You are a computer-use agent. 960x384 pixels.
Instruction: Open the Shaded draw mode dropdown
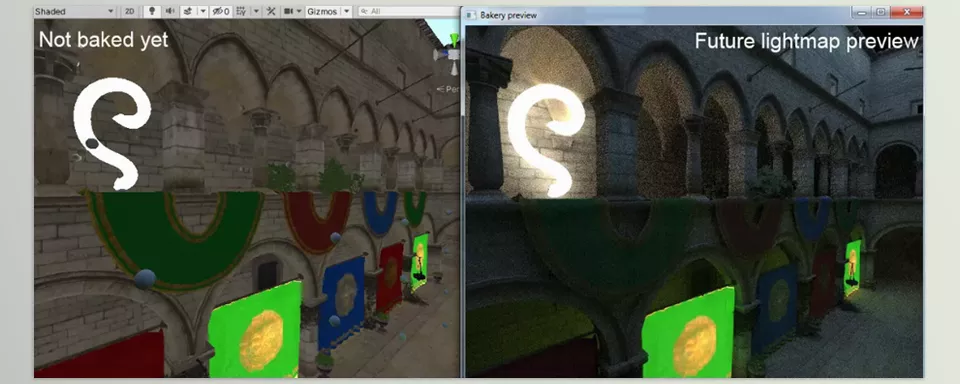[75, 12]
